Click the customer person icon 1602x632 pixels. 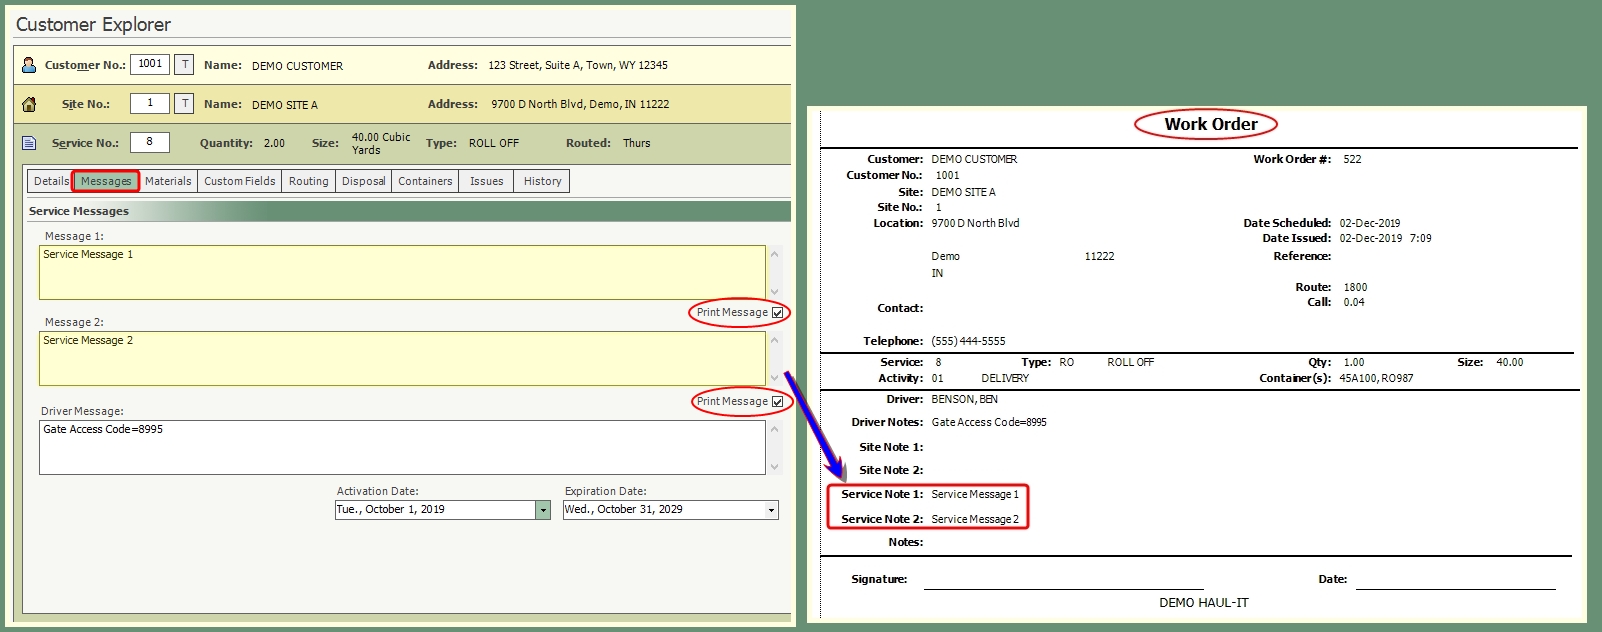pos(29,65)
